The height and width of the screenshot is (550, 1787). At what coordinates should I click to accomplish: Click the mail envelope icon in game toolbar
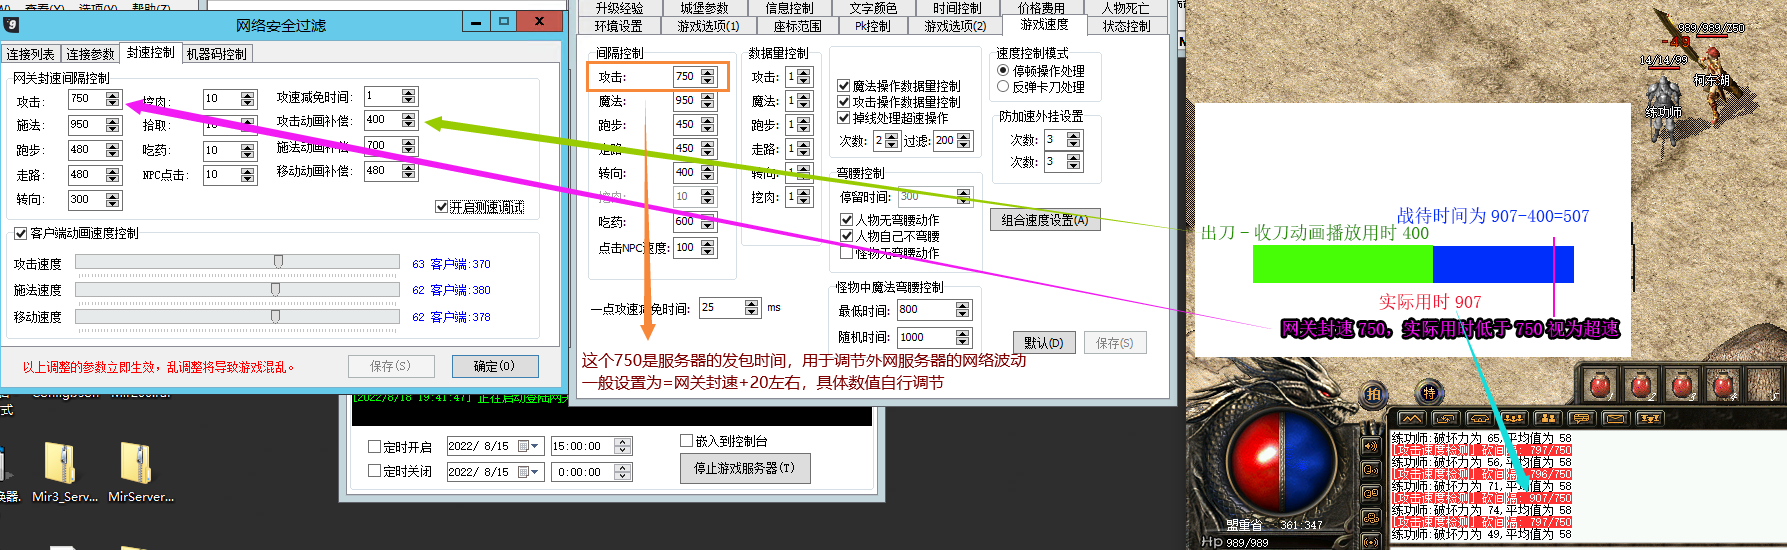tap(1614, 418)
